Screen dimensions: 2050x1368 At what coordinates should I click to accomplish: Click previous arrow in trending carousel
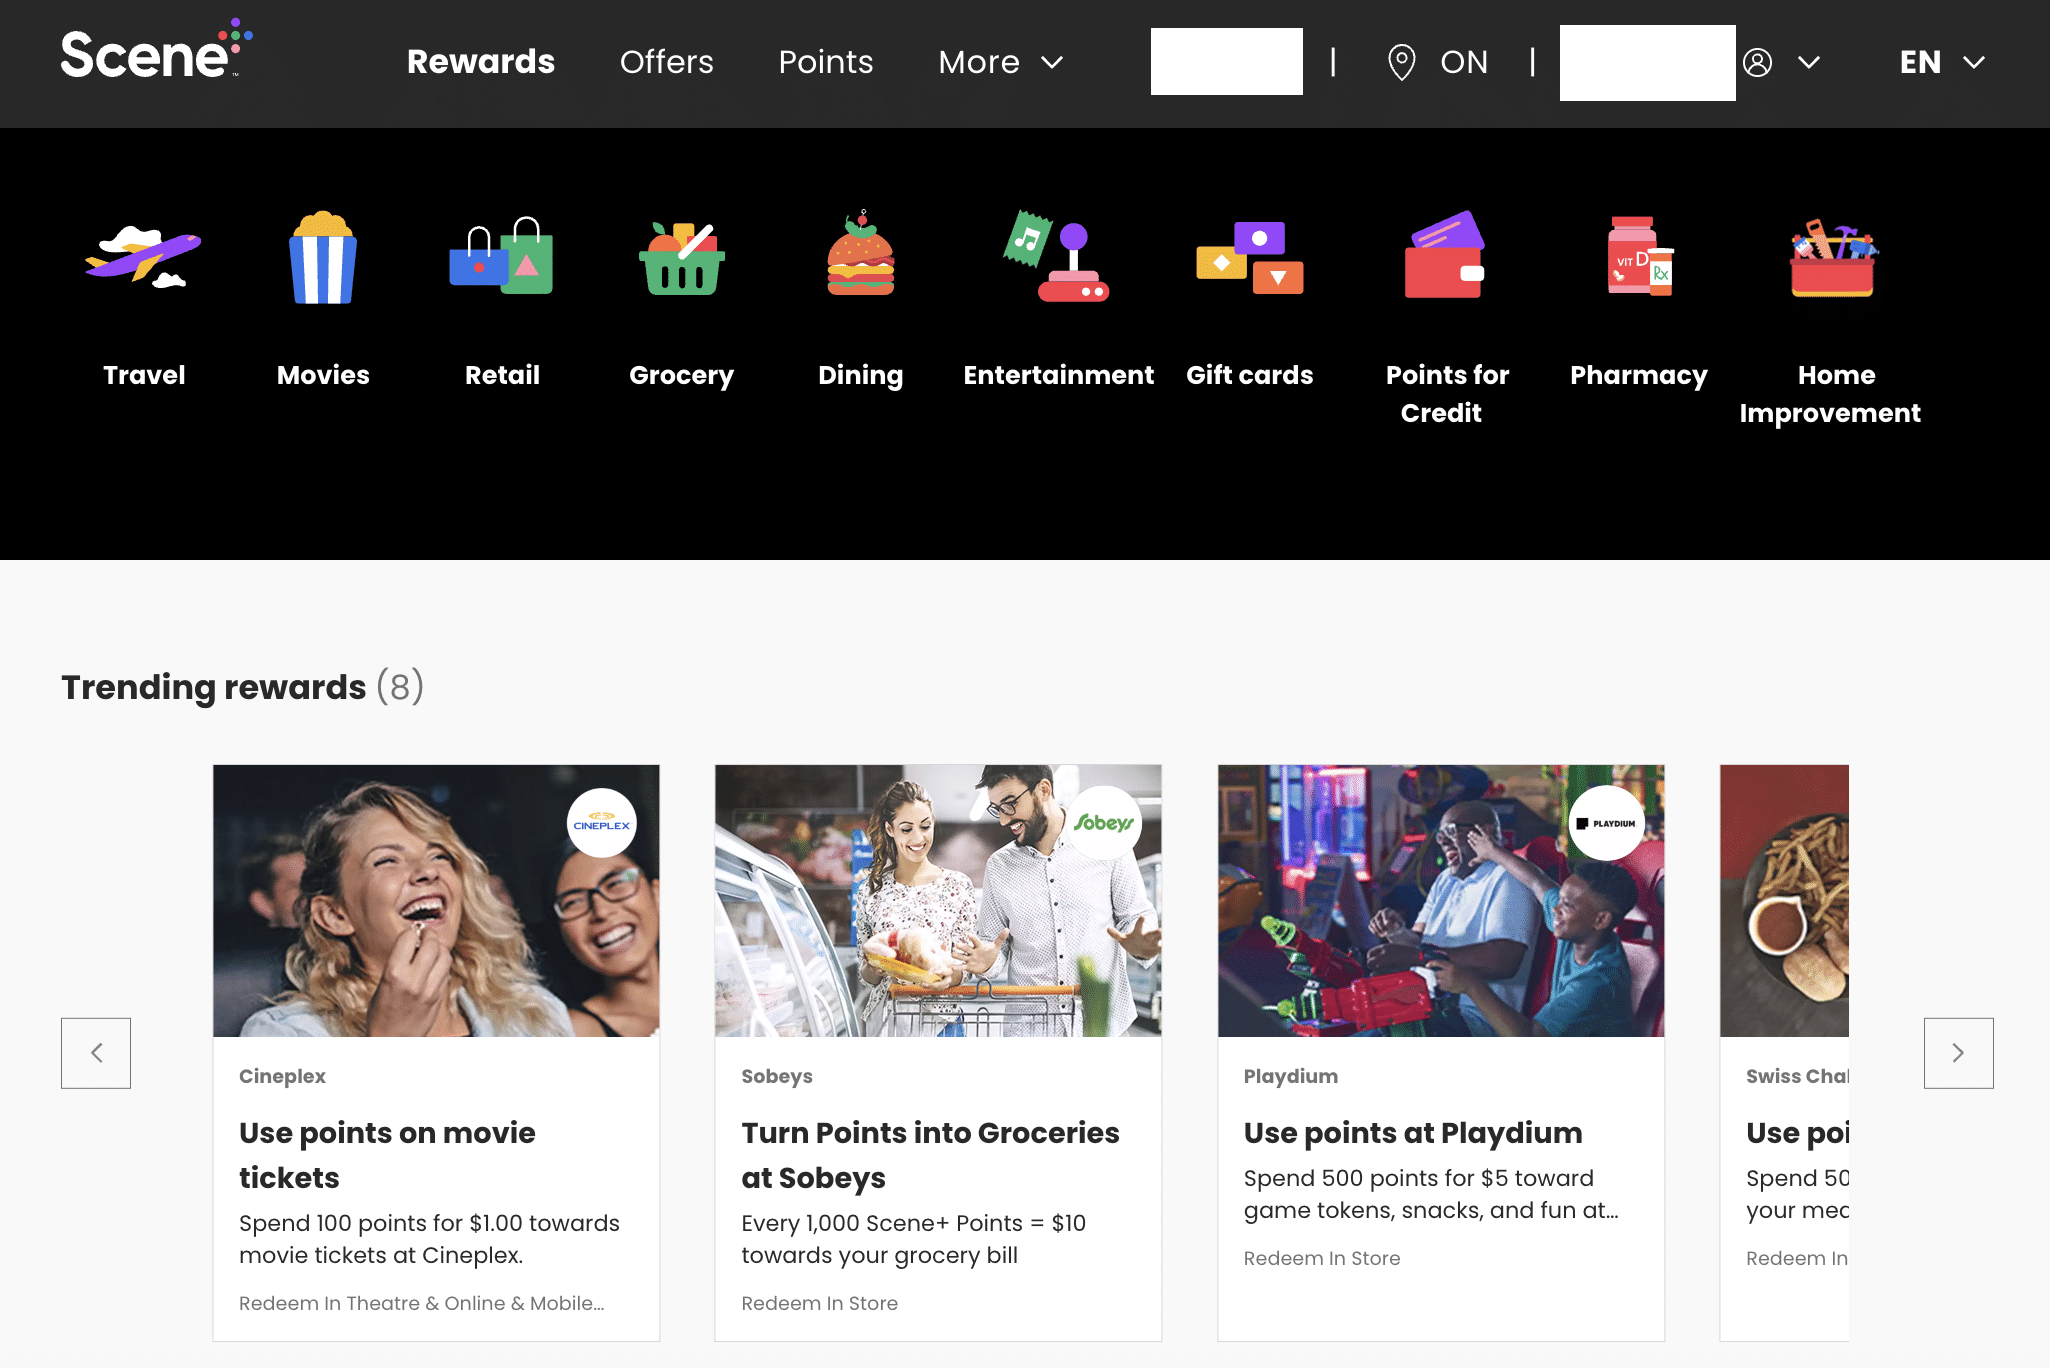[x=96, y=1053]
